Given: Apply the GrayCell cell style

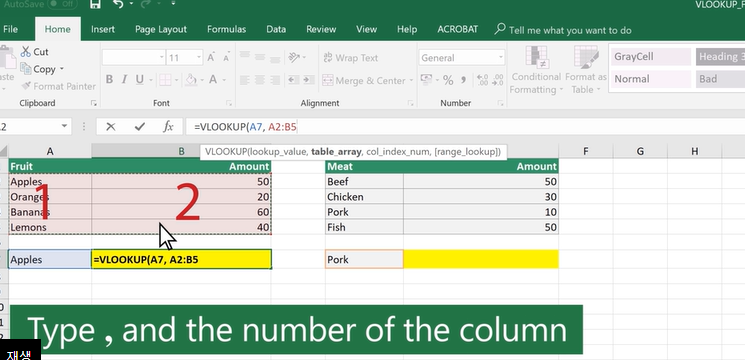Looking at the screenshot, I should click(x=650, y=57).
